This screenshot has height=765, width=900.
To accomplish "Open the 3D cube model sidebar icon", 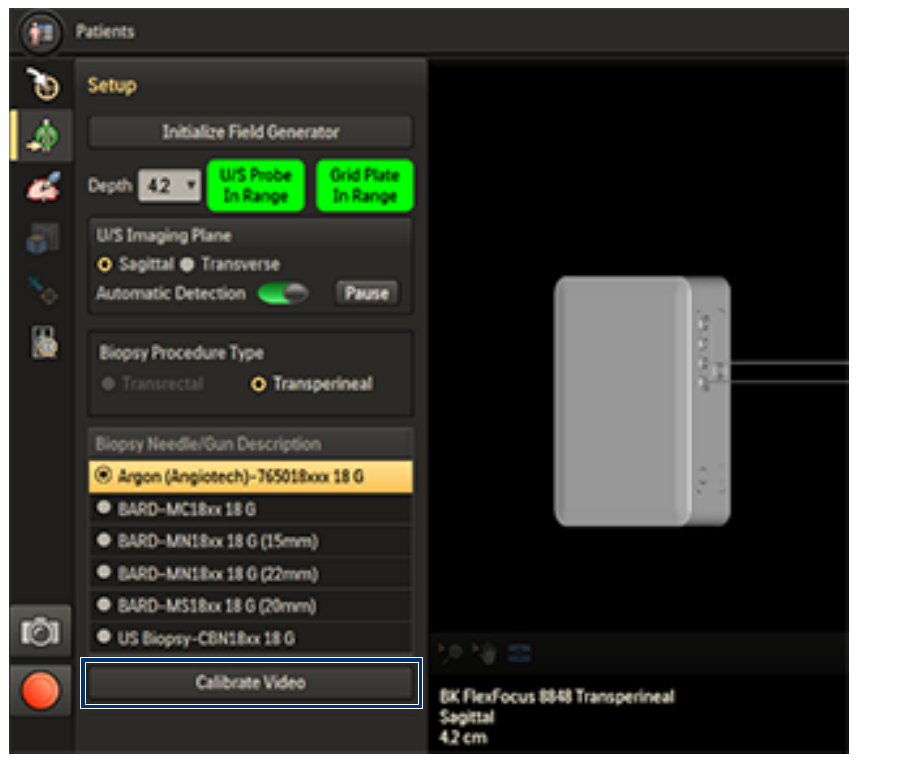I will (42, 238).
